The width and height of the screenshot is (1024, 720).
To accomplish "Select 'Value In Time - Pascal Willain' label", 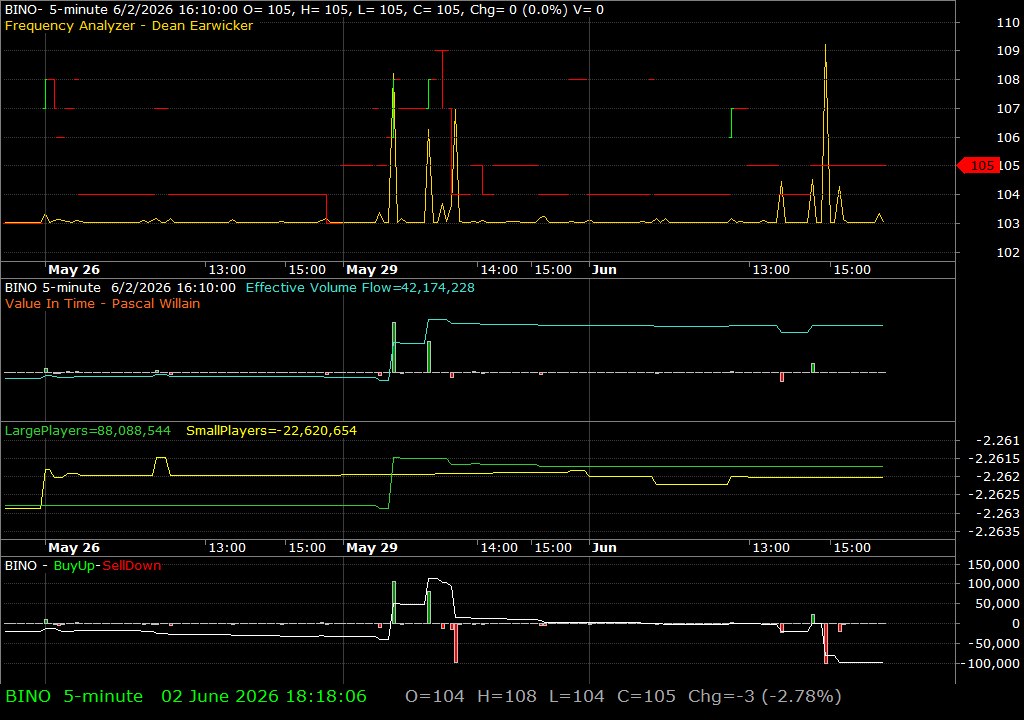I will point(103,303).
